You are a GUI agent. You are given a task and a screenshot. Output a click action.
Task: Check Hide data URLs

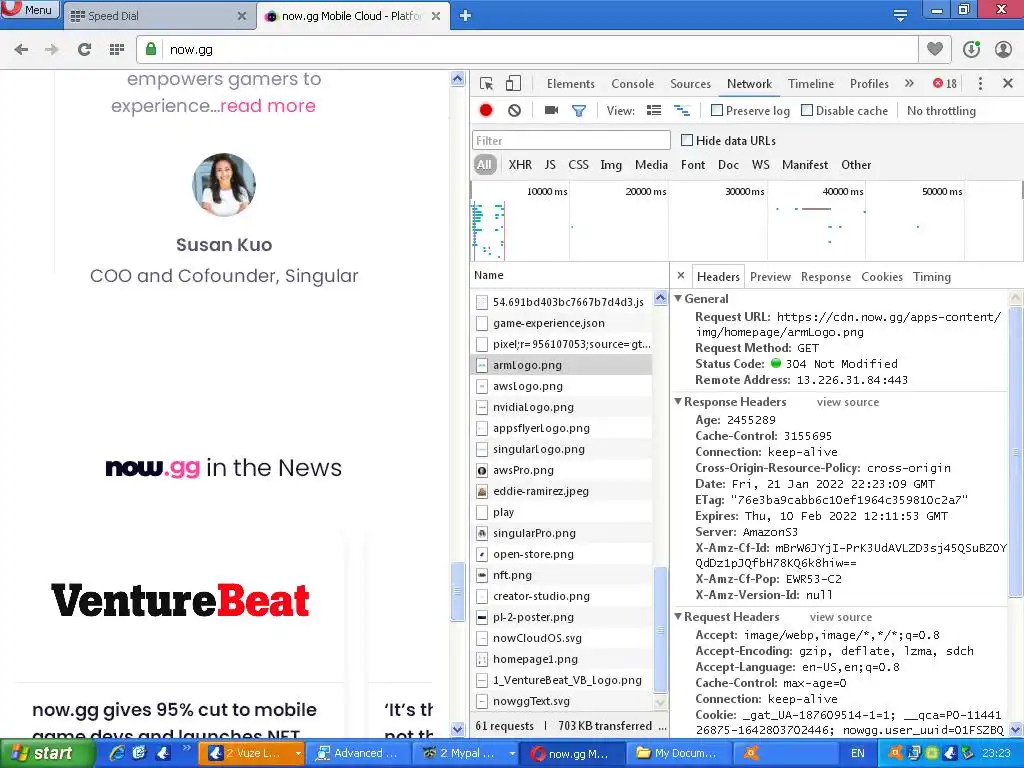click(x=686, y=140)
